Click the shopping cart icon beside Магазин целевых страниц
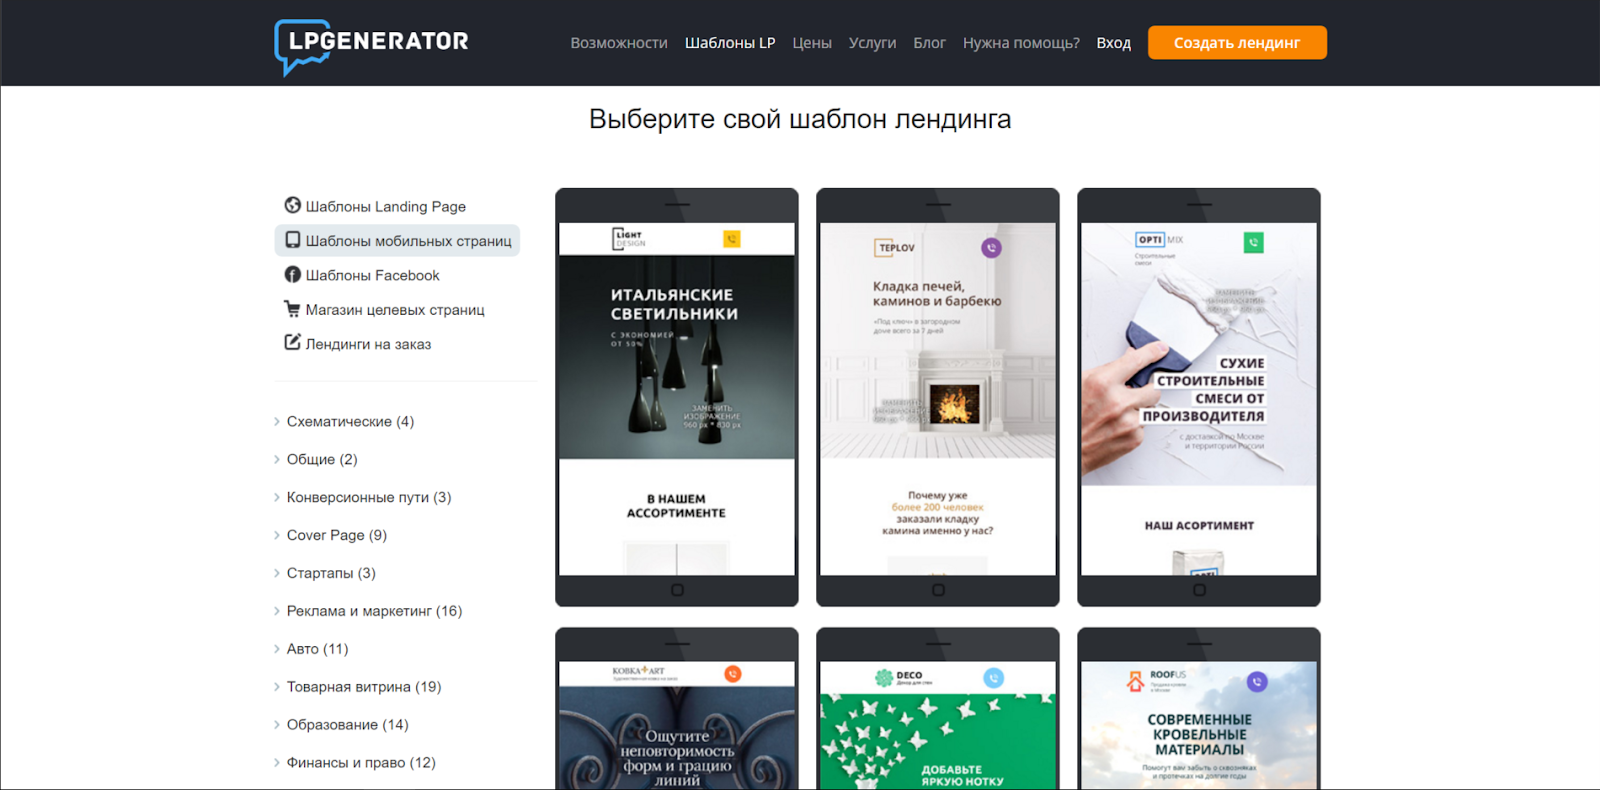1600x790 pixels. (292, 309)
